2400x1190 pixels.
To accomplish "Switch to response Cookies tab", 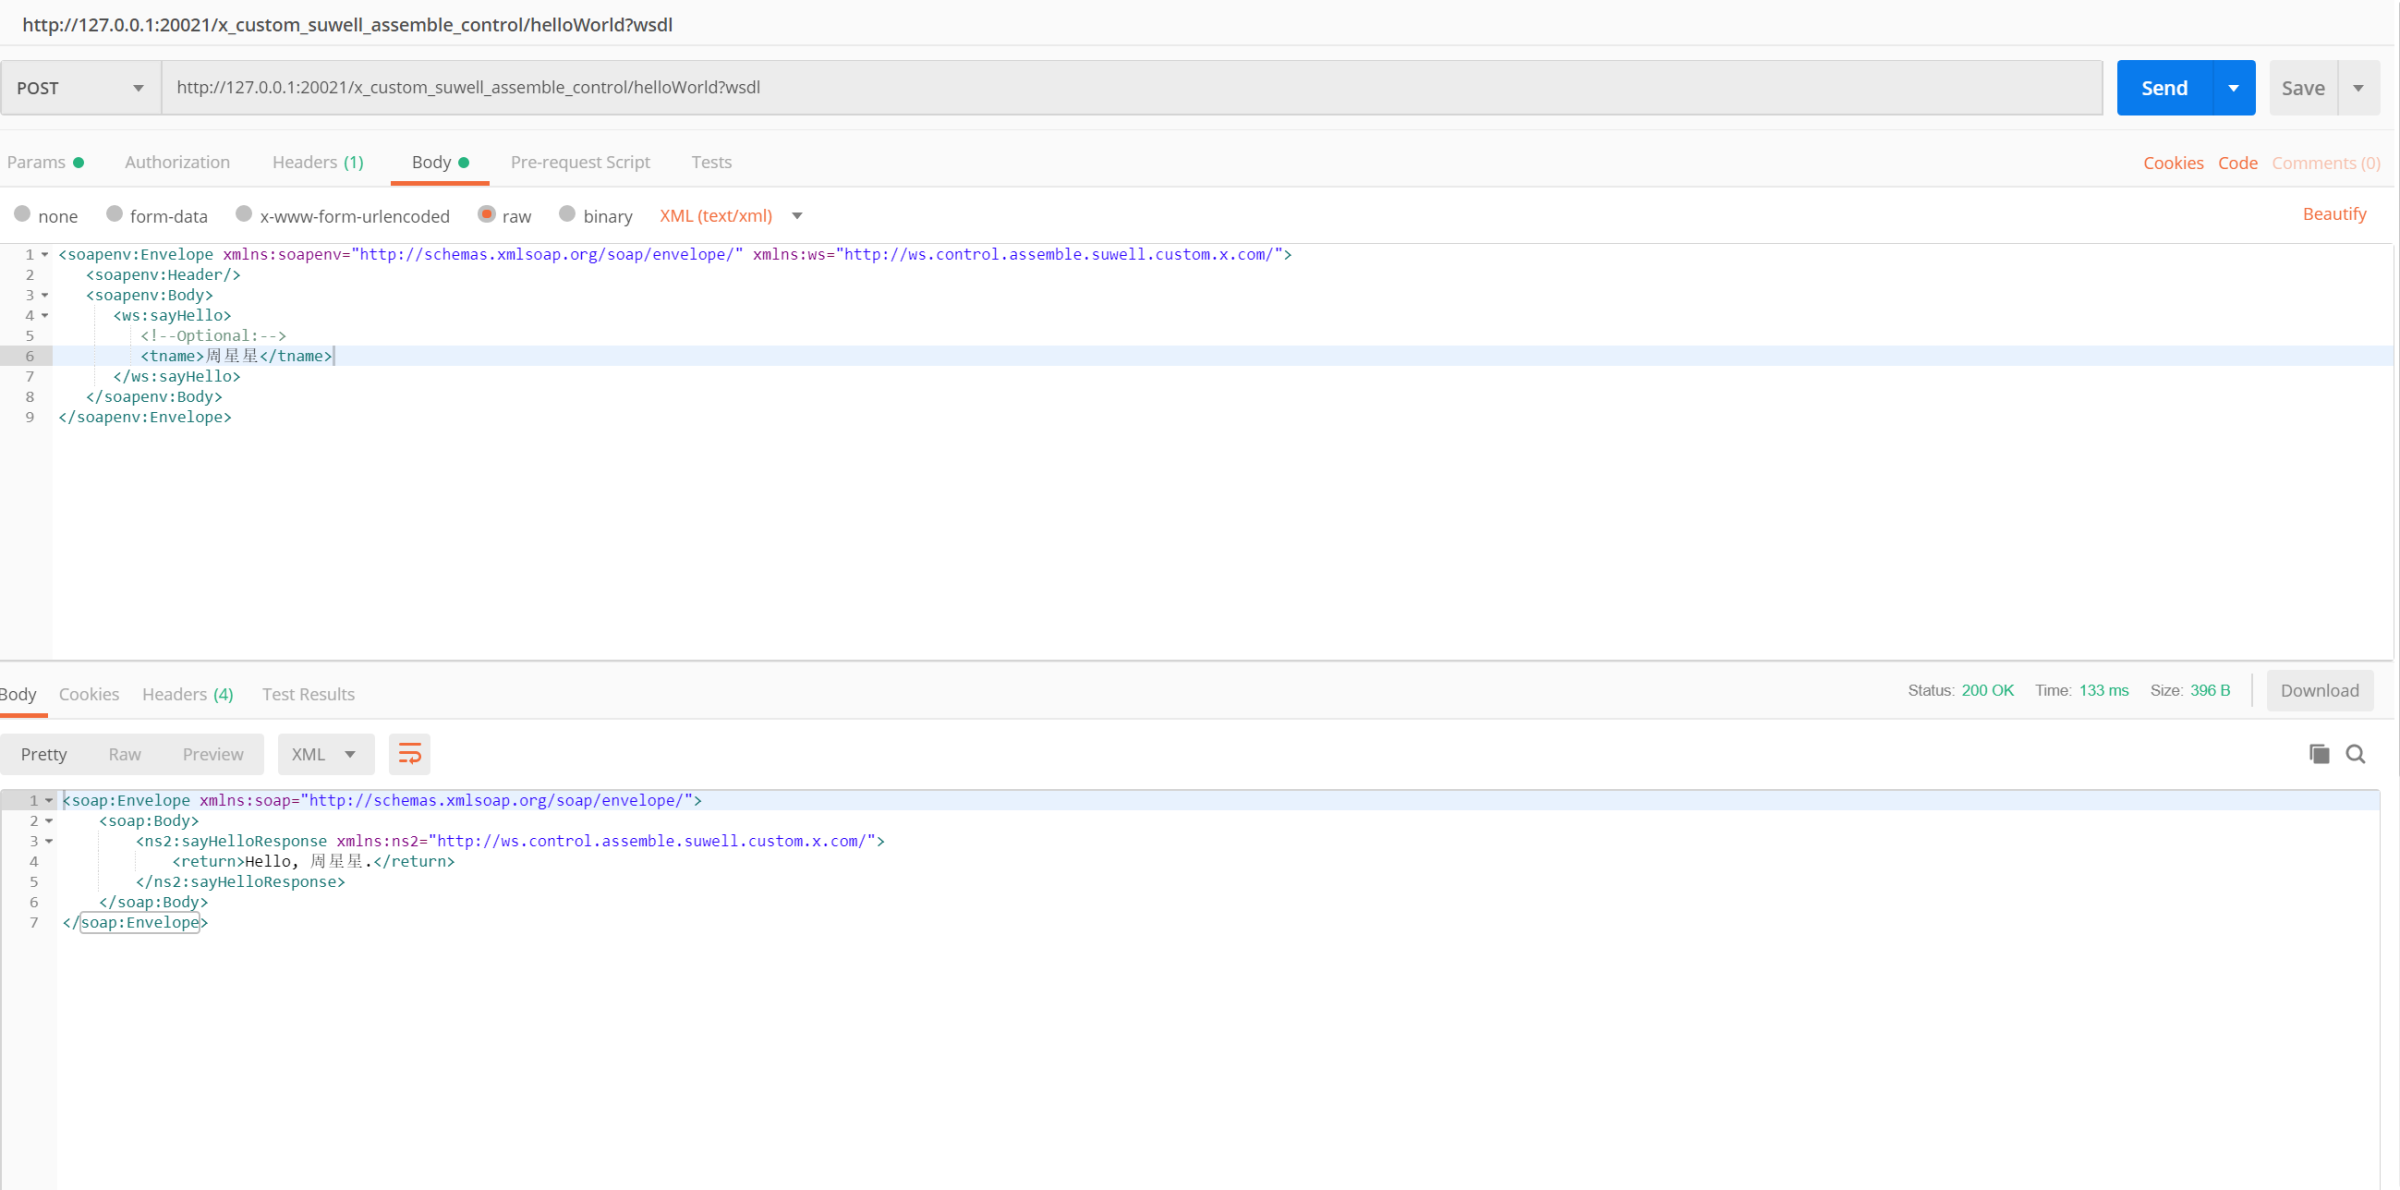I will [x=89, y=694].
